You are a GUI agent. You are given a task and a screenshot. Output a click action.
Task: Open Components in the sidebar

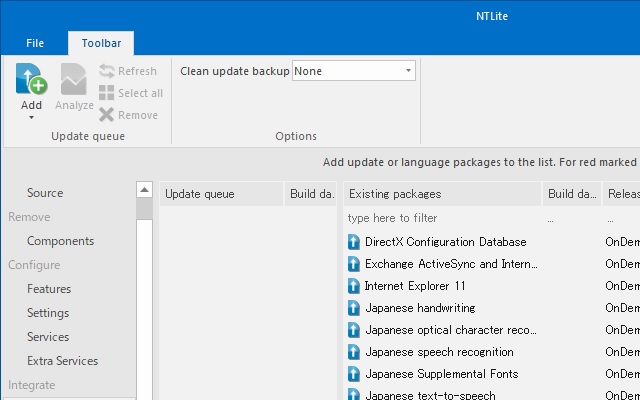(x=60, y=241)
